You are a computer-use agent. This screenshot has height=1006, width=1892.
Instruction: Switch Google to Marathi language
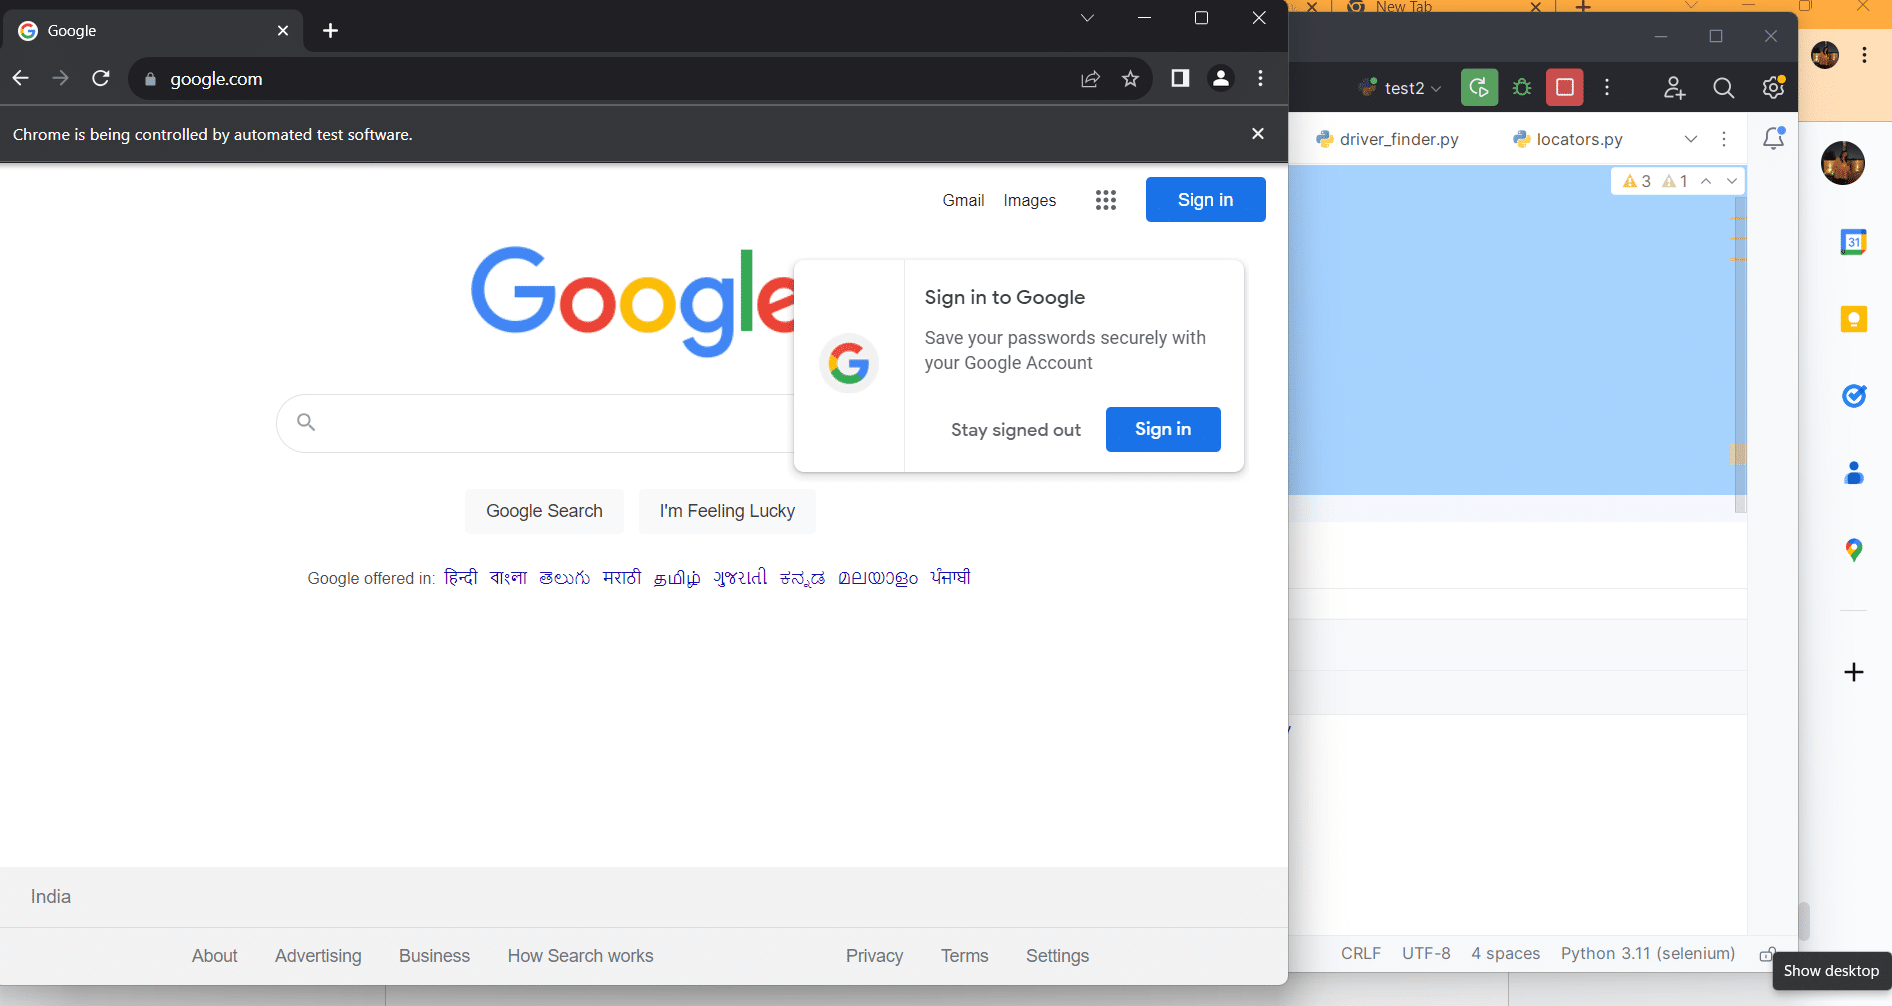click(x=622, y=577)
